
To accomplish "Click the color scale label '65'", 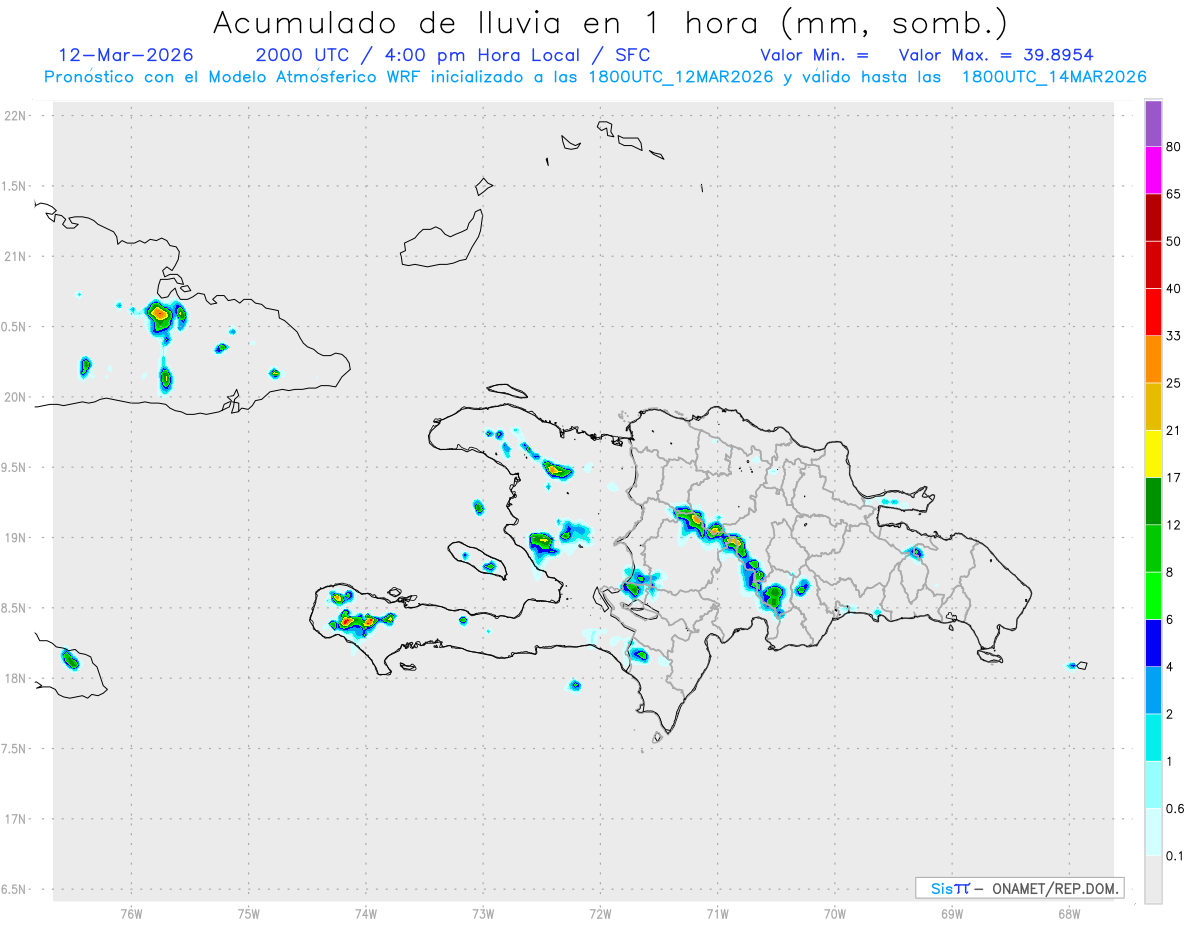I will 1174,194.
